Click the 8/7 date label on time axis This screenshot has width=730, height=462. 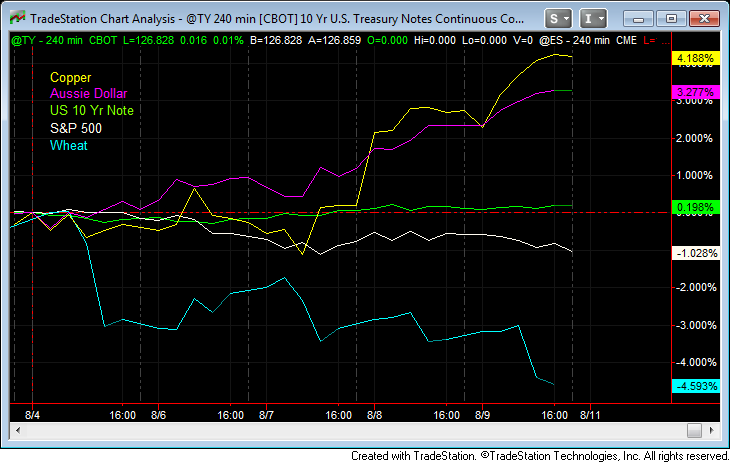point(266,415)
